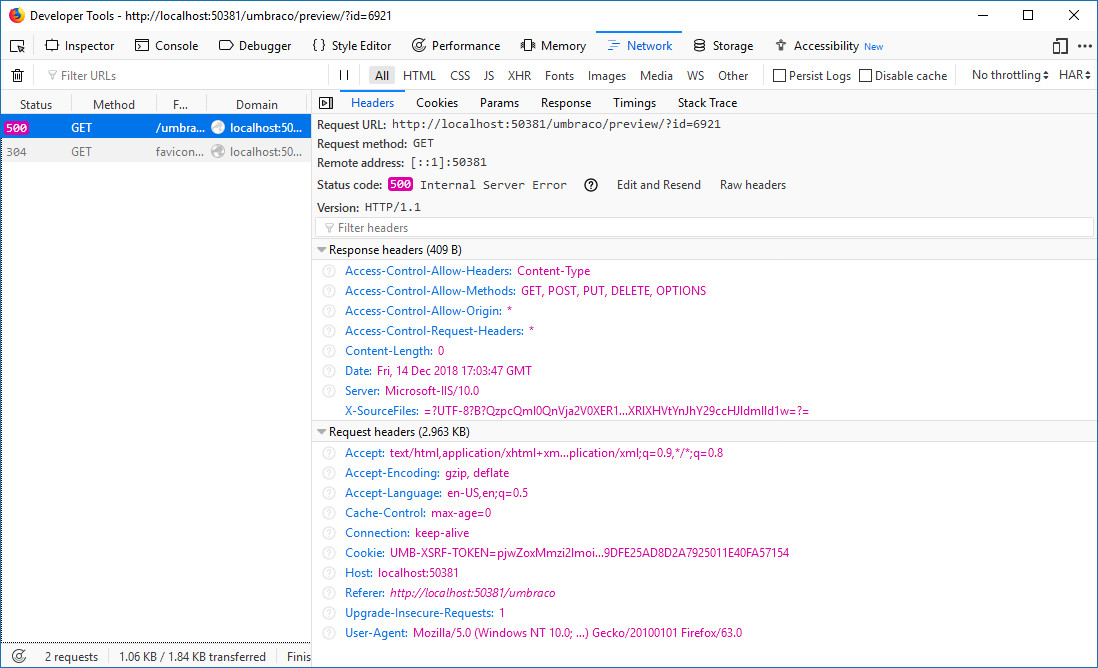
Task: Learn more icon beside Server header
Action: (328, 391)
